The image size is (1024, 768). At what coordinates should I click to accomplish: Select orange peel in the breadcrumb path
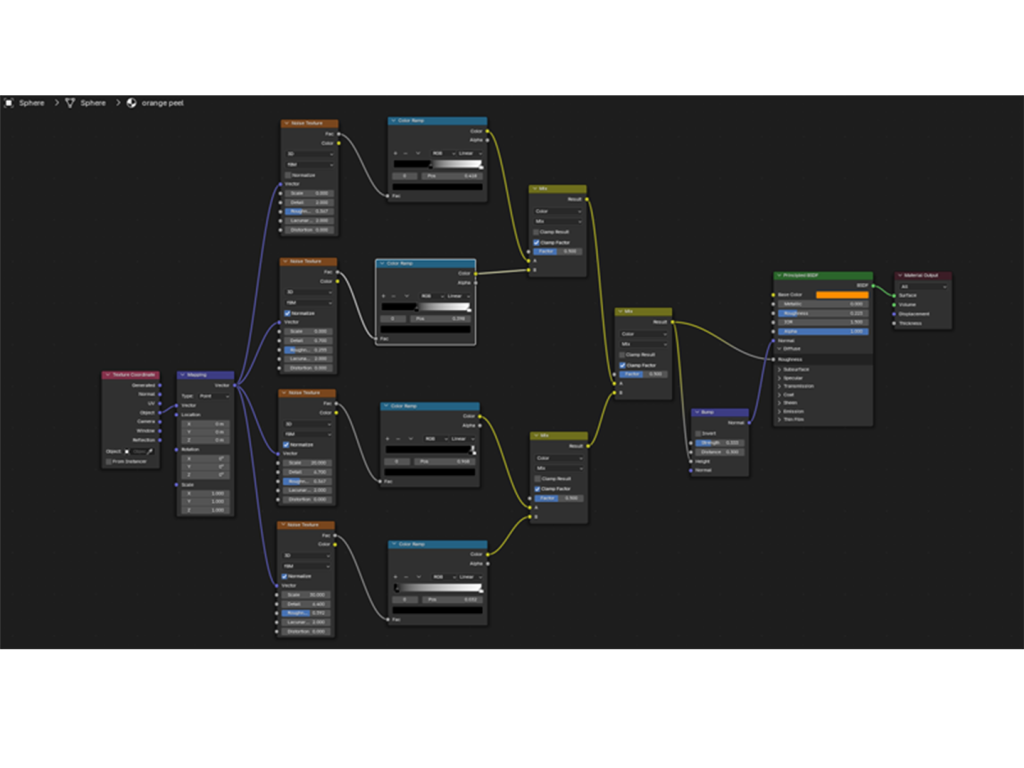(x=162, y=103)
